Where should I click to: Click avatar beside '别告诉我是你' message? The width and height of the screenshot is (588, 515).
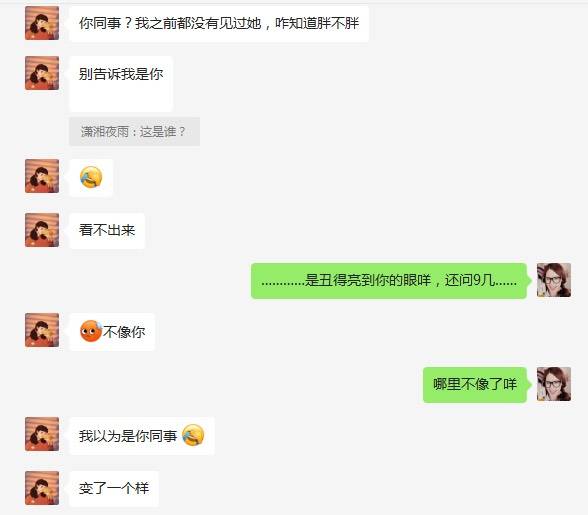pos(42,73)
